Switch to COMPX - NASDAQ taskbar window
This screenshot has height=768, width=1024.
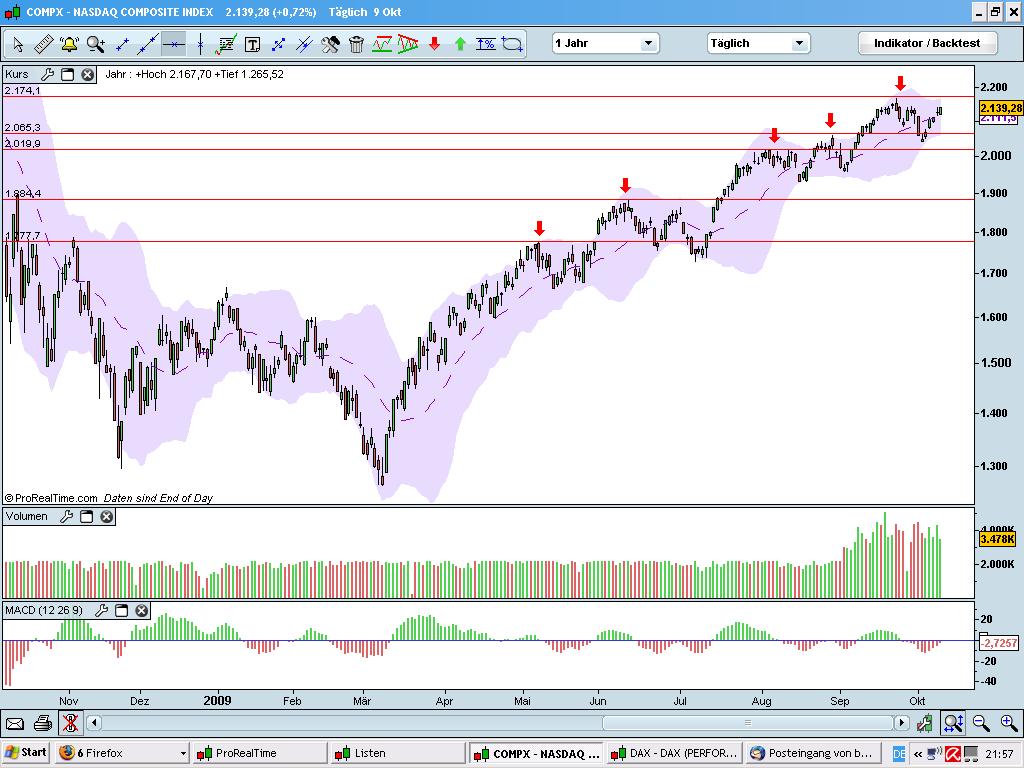pos(536,753)
